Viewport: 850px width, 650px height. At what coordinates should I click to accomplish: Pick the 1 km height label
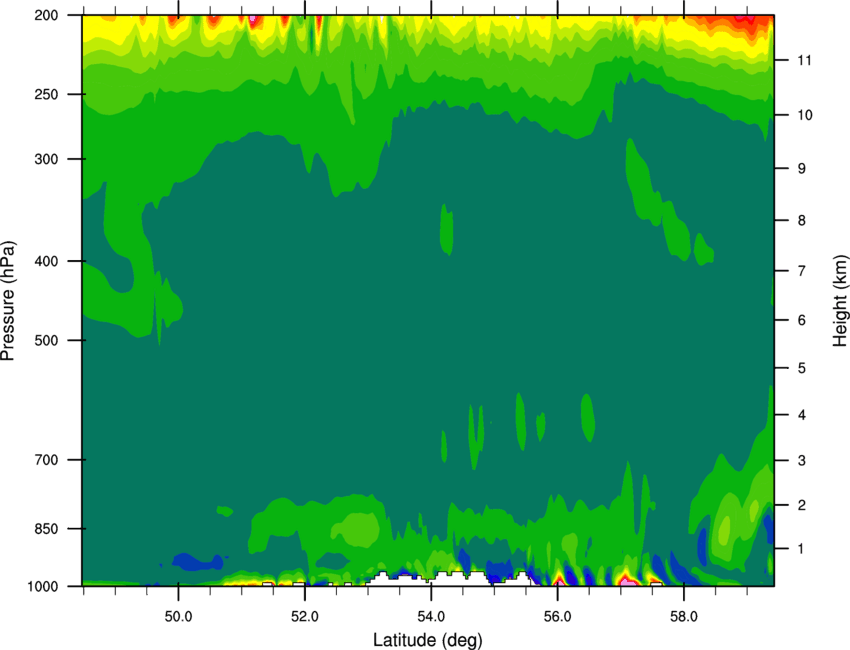click(x=802, y=549)
